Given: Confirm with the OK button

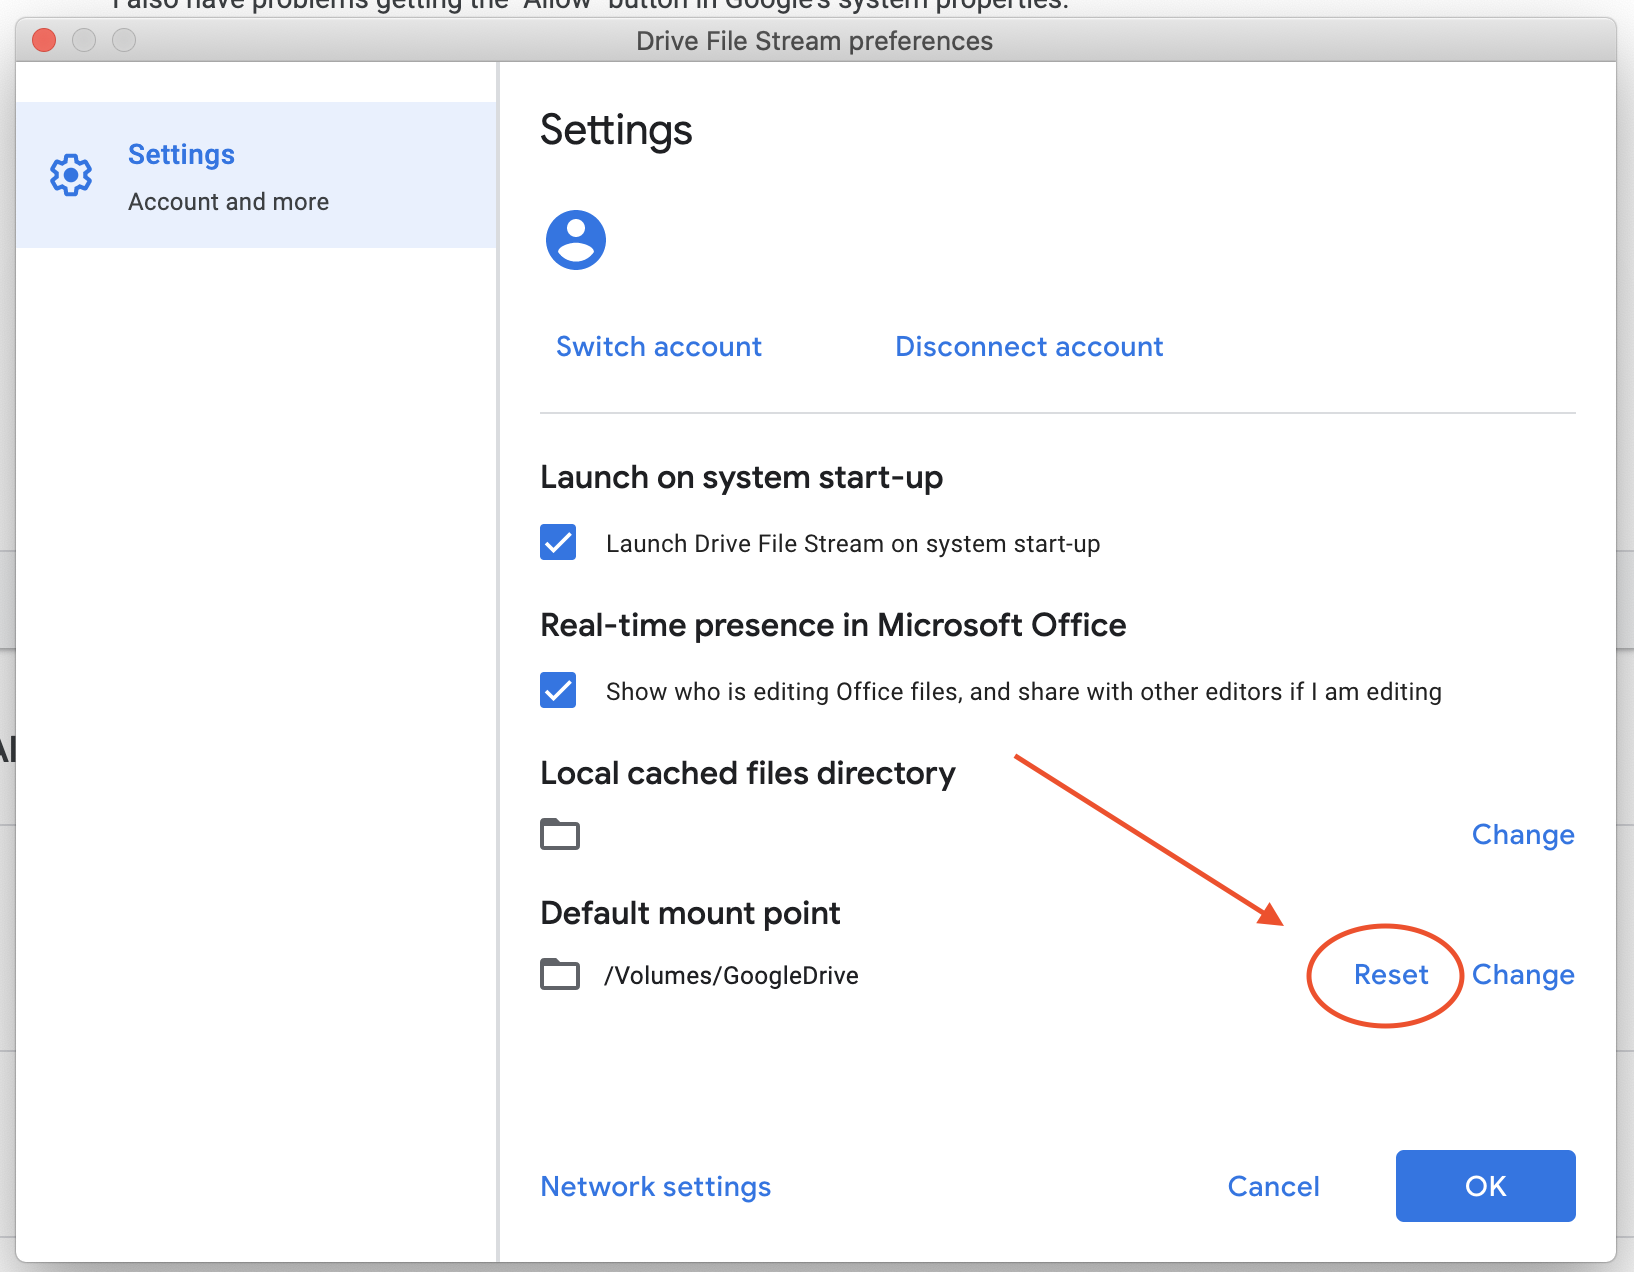Looking at the screenshot, I should tap(1486, 1186).
